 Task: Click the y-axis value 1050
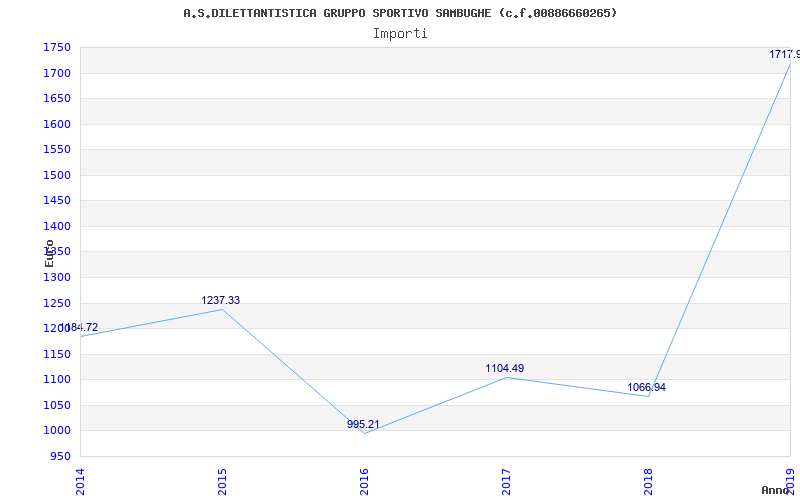[57, 406]
